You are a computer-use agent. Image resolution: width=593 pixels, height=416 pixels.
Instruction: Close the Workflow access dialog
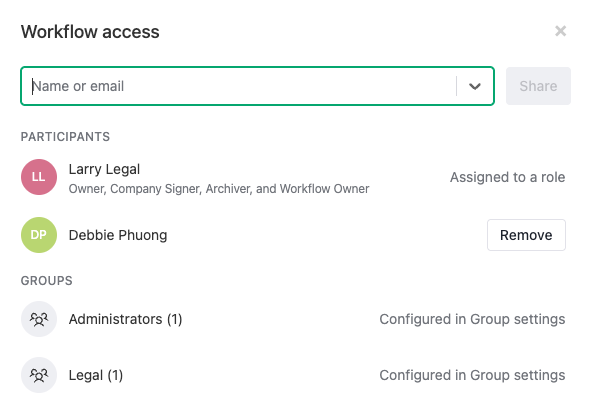(x=560, y=31)
